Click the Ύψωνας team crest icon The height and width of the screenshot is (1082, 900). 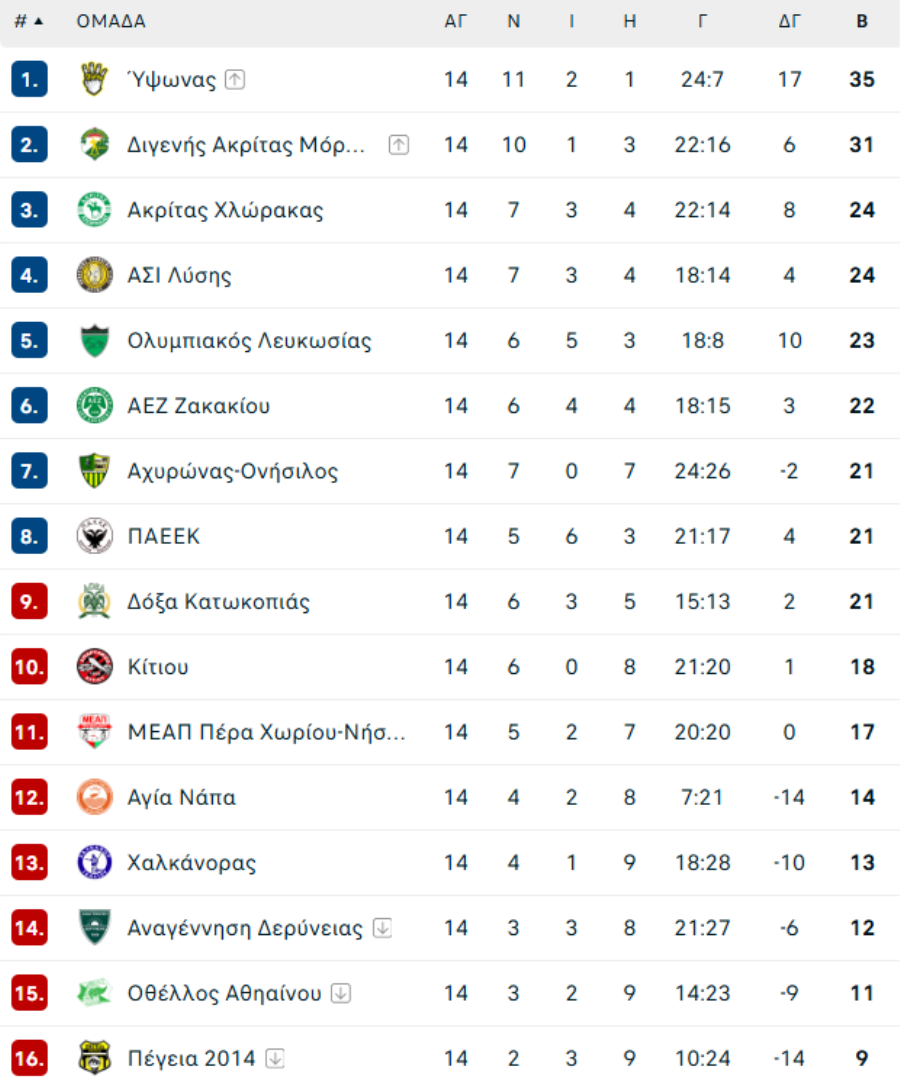coord(95,79)
